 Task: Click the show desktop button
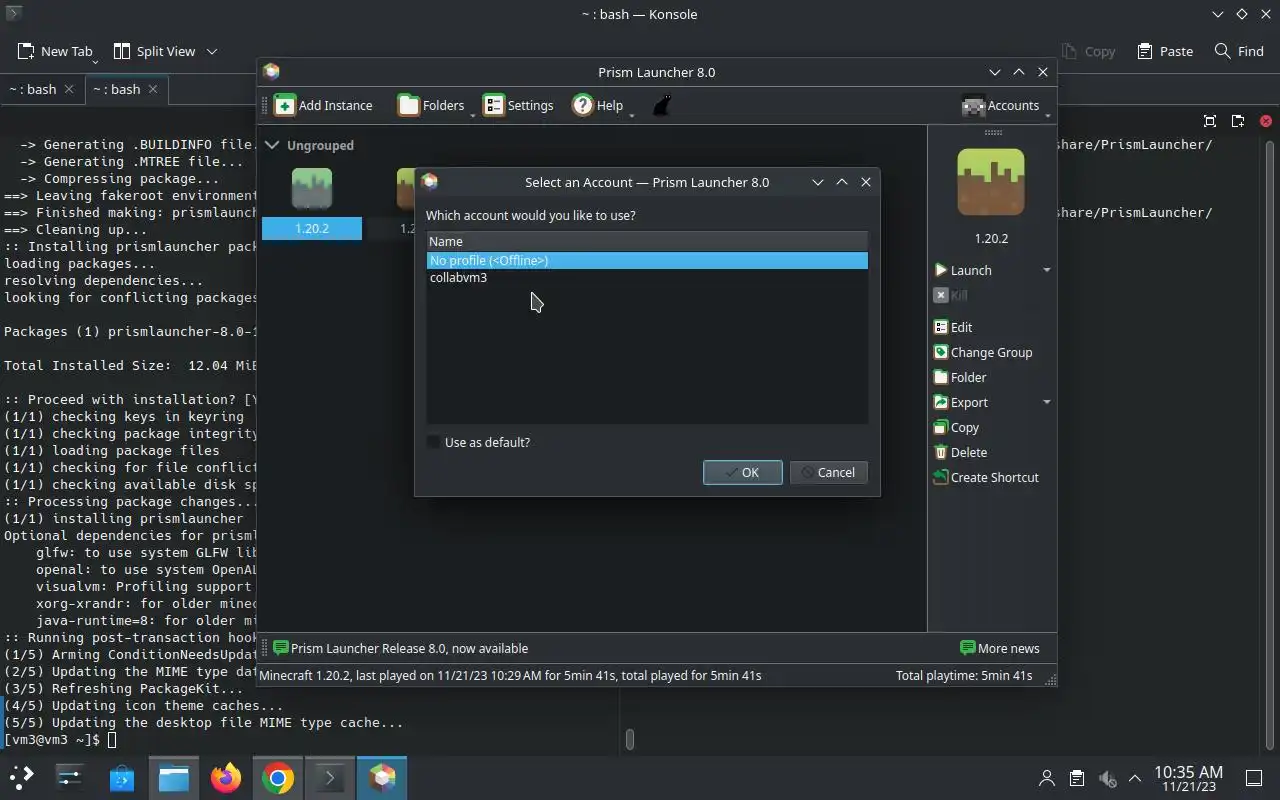click(1253, 778)
